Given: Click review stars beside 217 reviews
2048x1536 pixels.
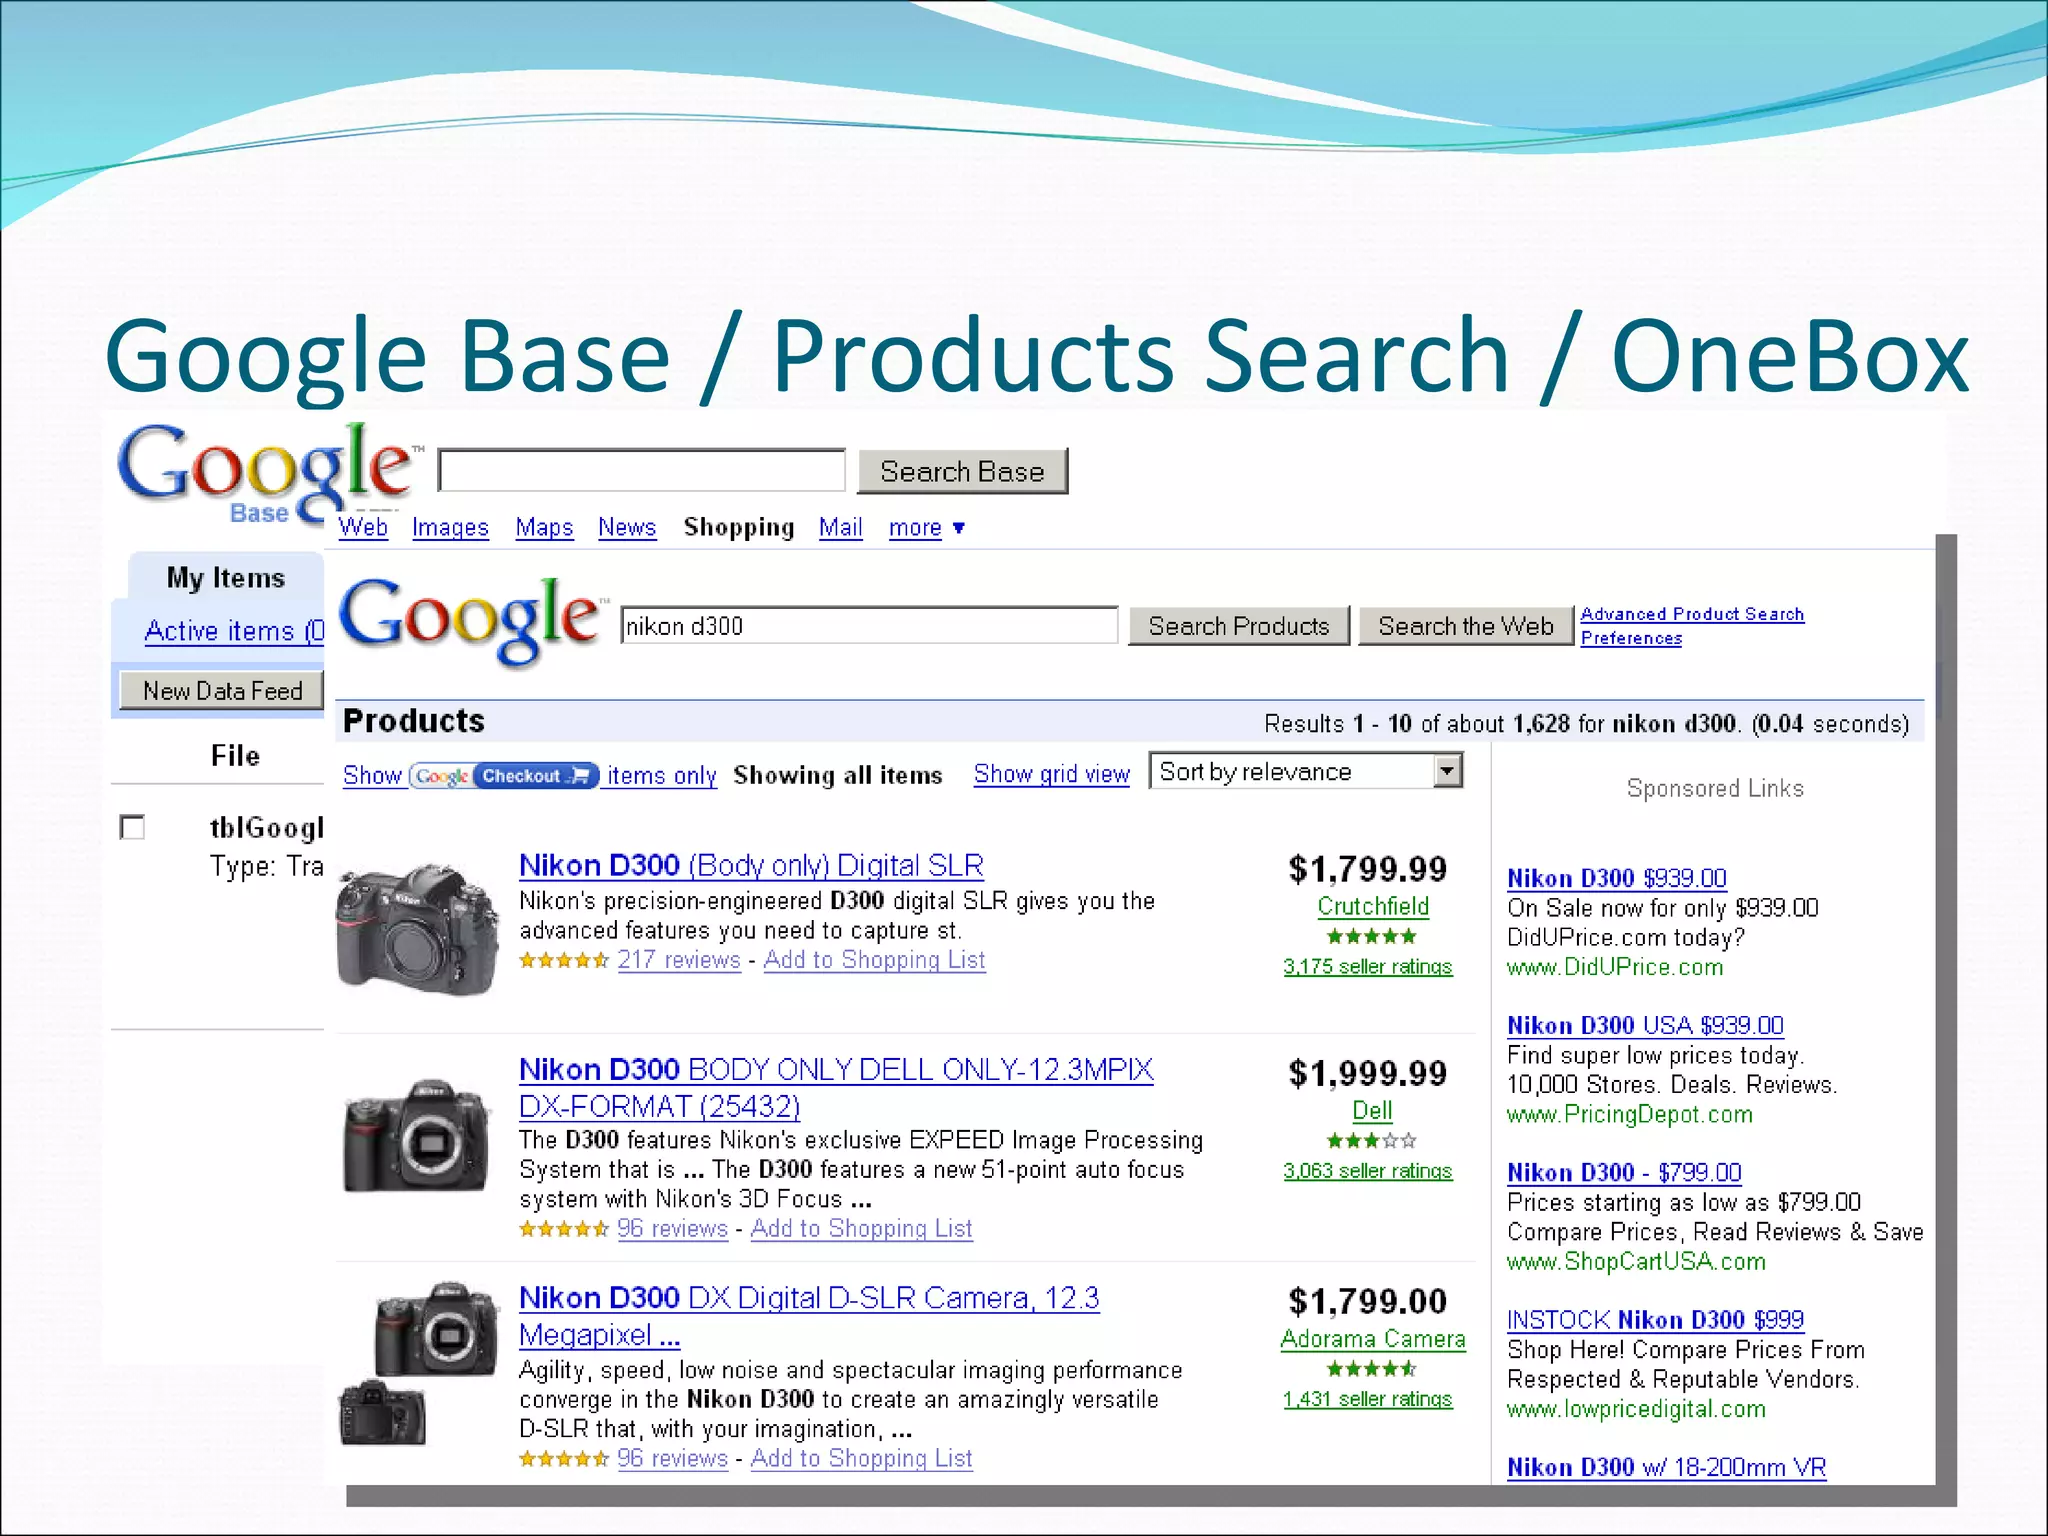Looking at the screenshot, I should tap(564, 961).
